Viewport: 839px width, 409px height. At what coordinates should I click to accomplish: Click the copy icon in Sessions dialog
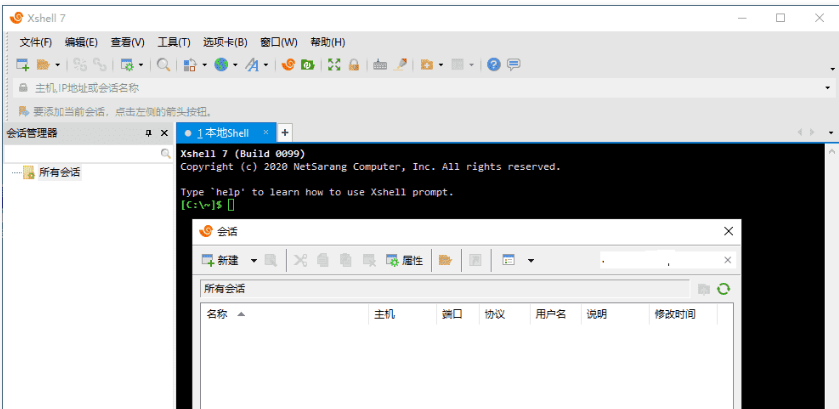(x=323, y=261)
